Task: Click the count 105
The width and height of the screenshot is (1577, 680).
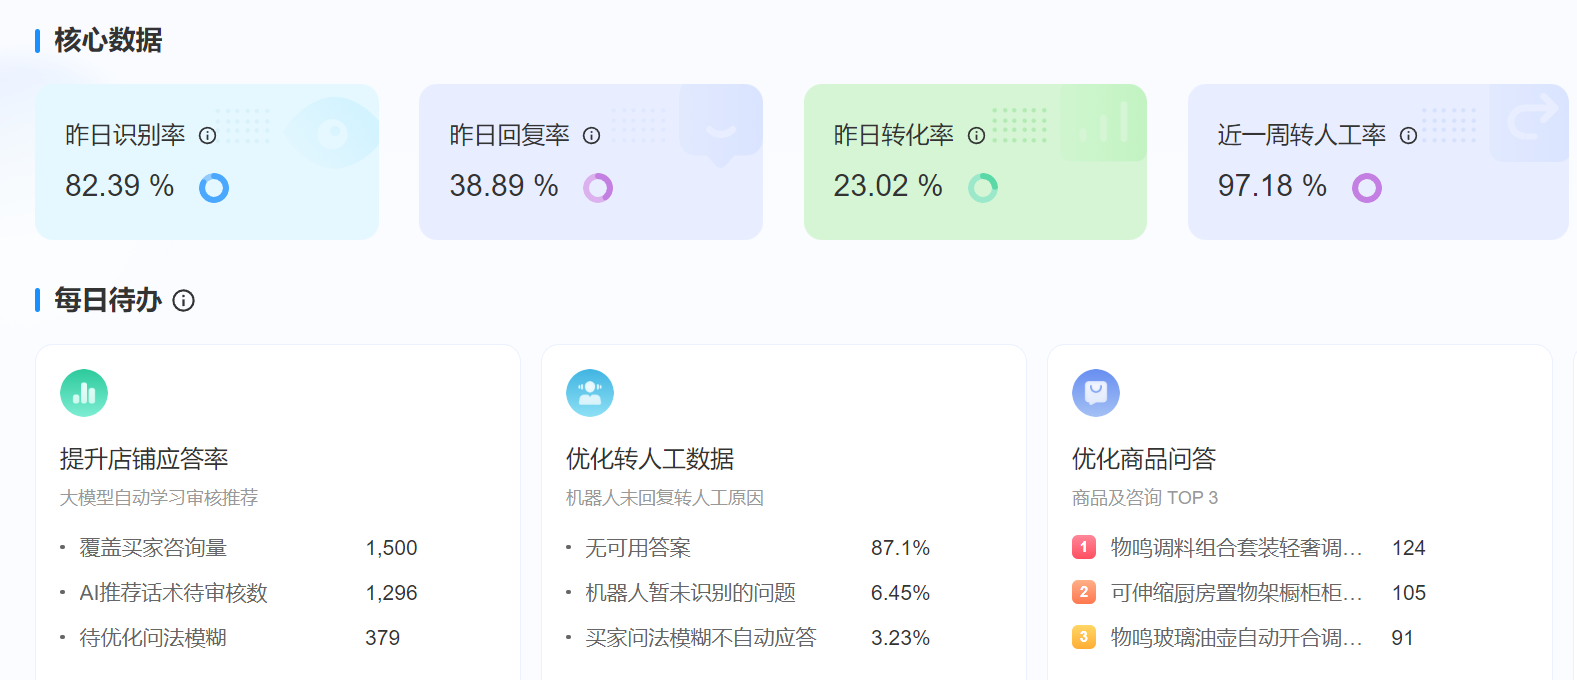Action: (x=1409, y=593)
